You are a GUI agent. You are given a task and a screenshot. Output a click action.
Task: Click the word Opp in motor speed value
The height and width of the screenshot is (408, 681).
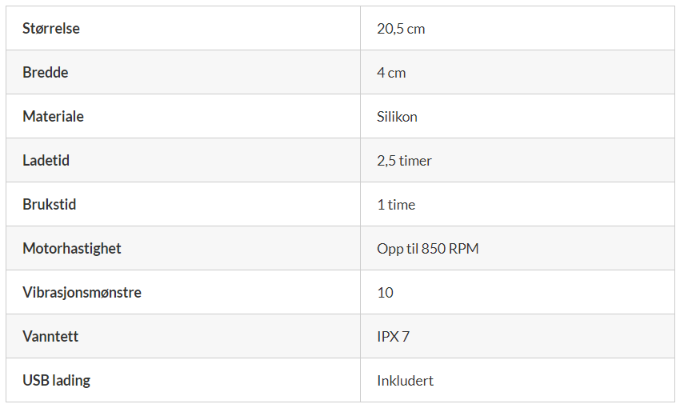[x=390, y=248]
